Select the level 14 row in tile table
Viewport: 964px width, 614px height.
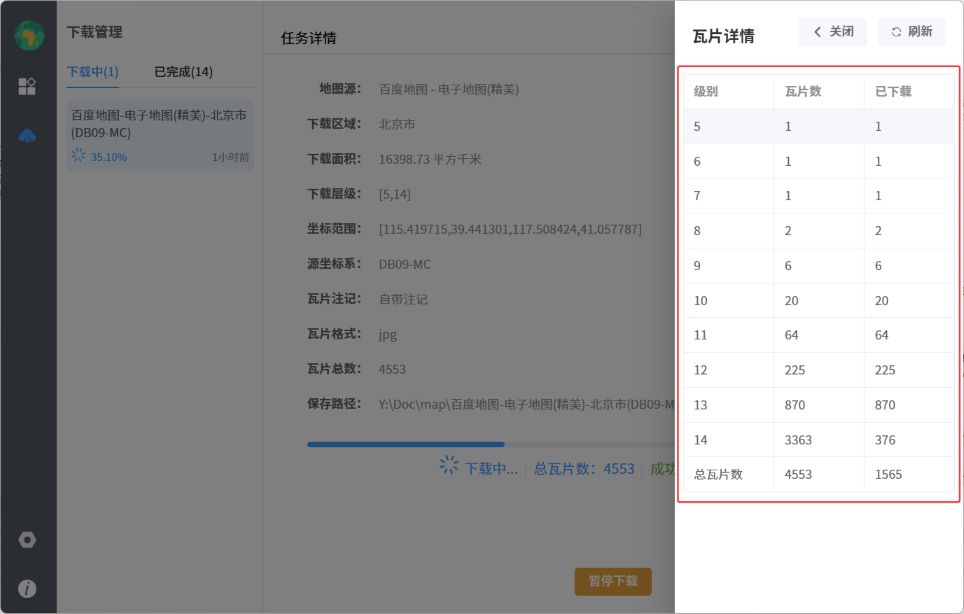coord(818,440)
